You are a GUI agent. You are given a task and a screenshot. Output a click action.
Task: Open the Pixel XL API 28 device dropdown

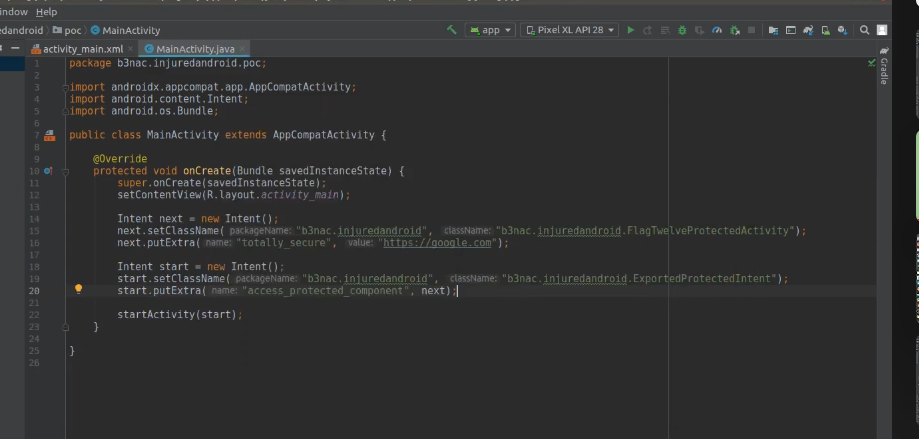tap(569, 30)
